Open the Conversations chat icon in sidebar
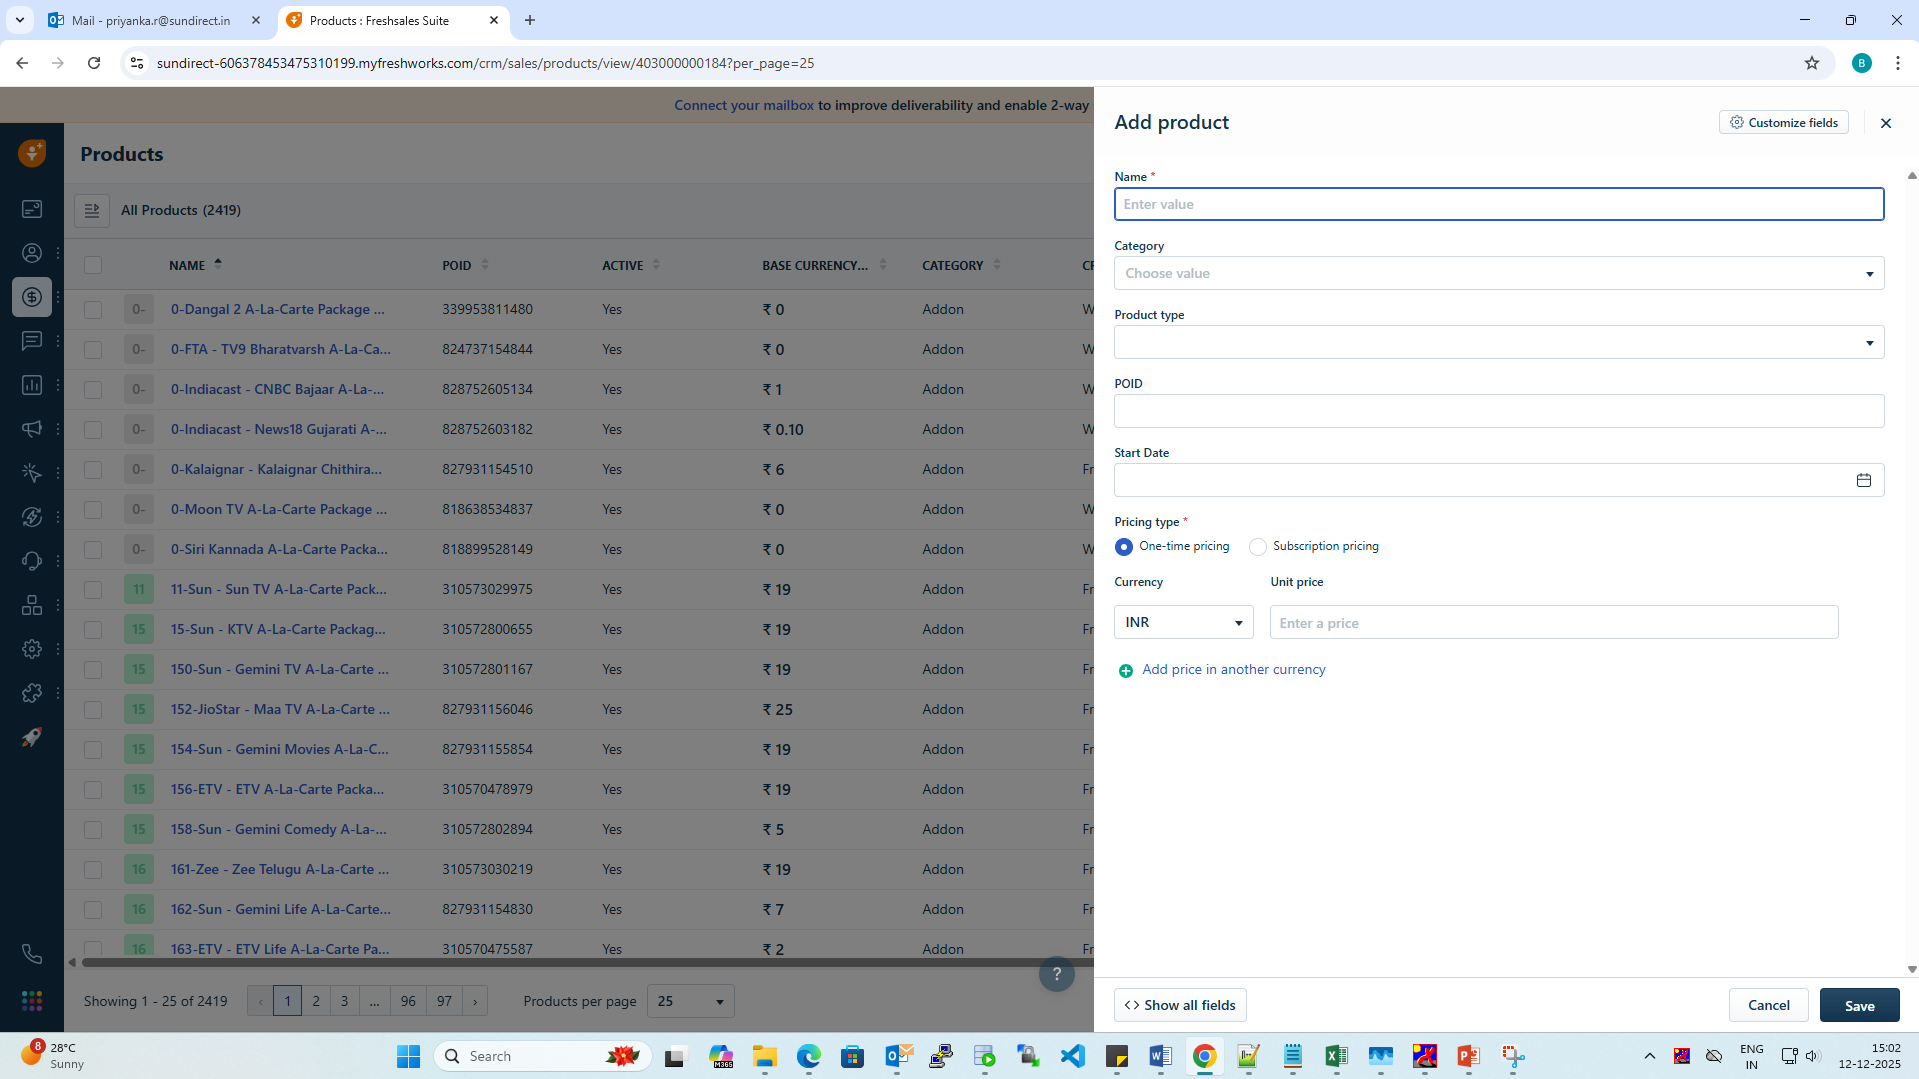1919x1079 pixels. coord(32,341)
